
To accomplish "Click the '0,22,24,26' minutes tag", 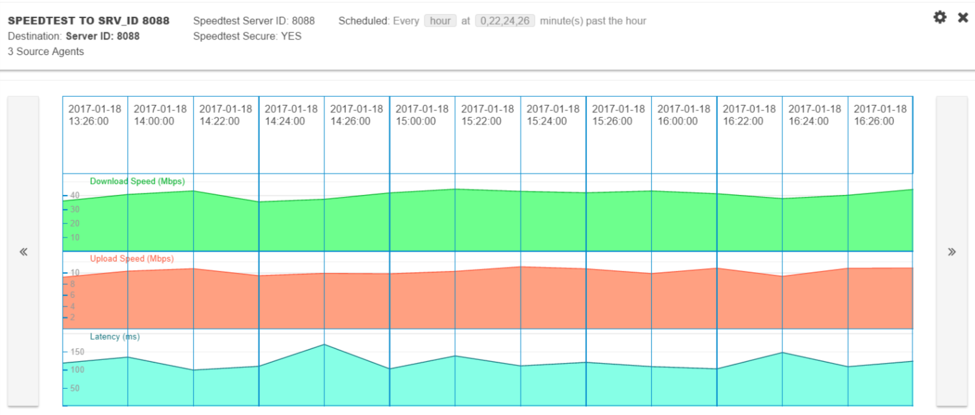I will pos(505,21).
